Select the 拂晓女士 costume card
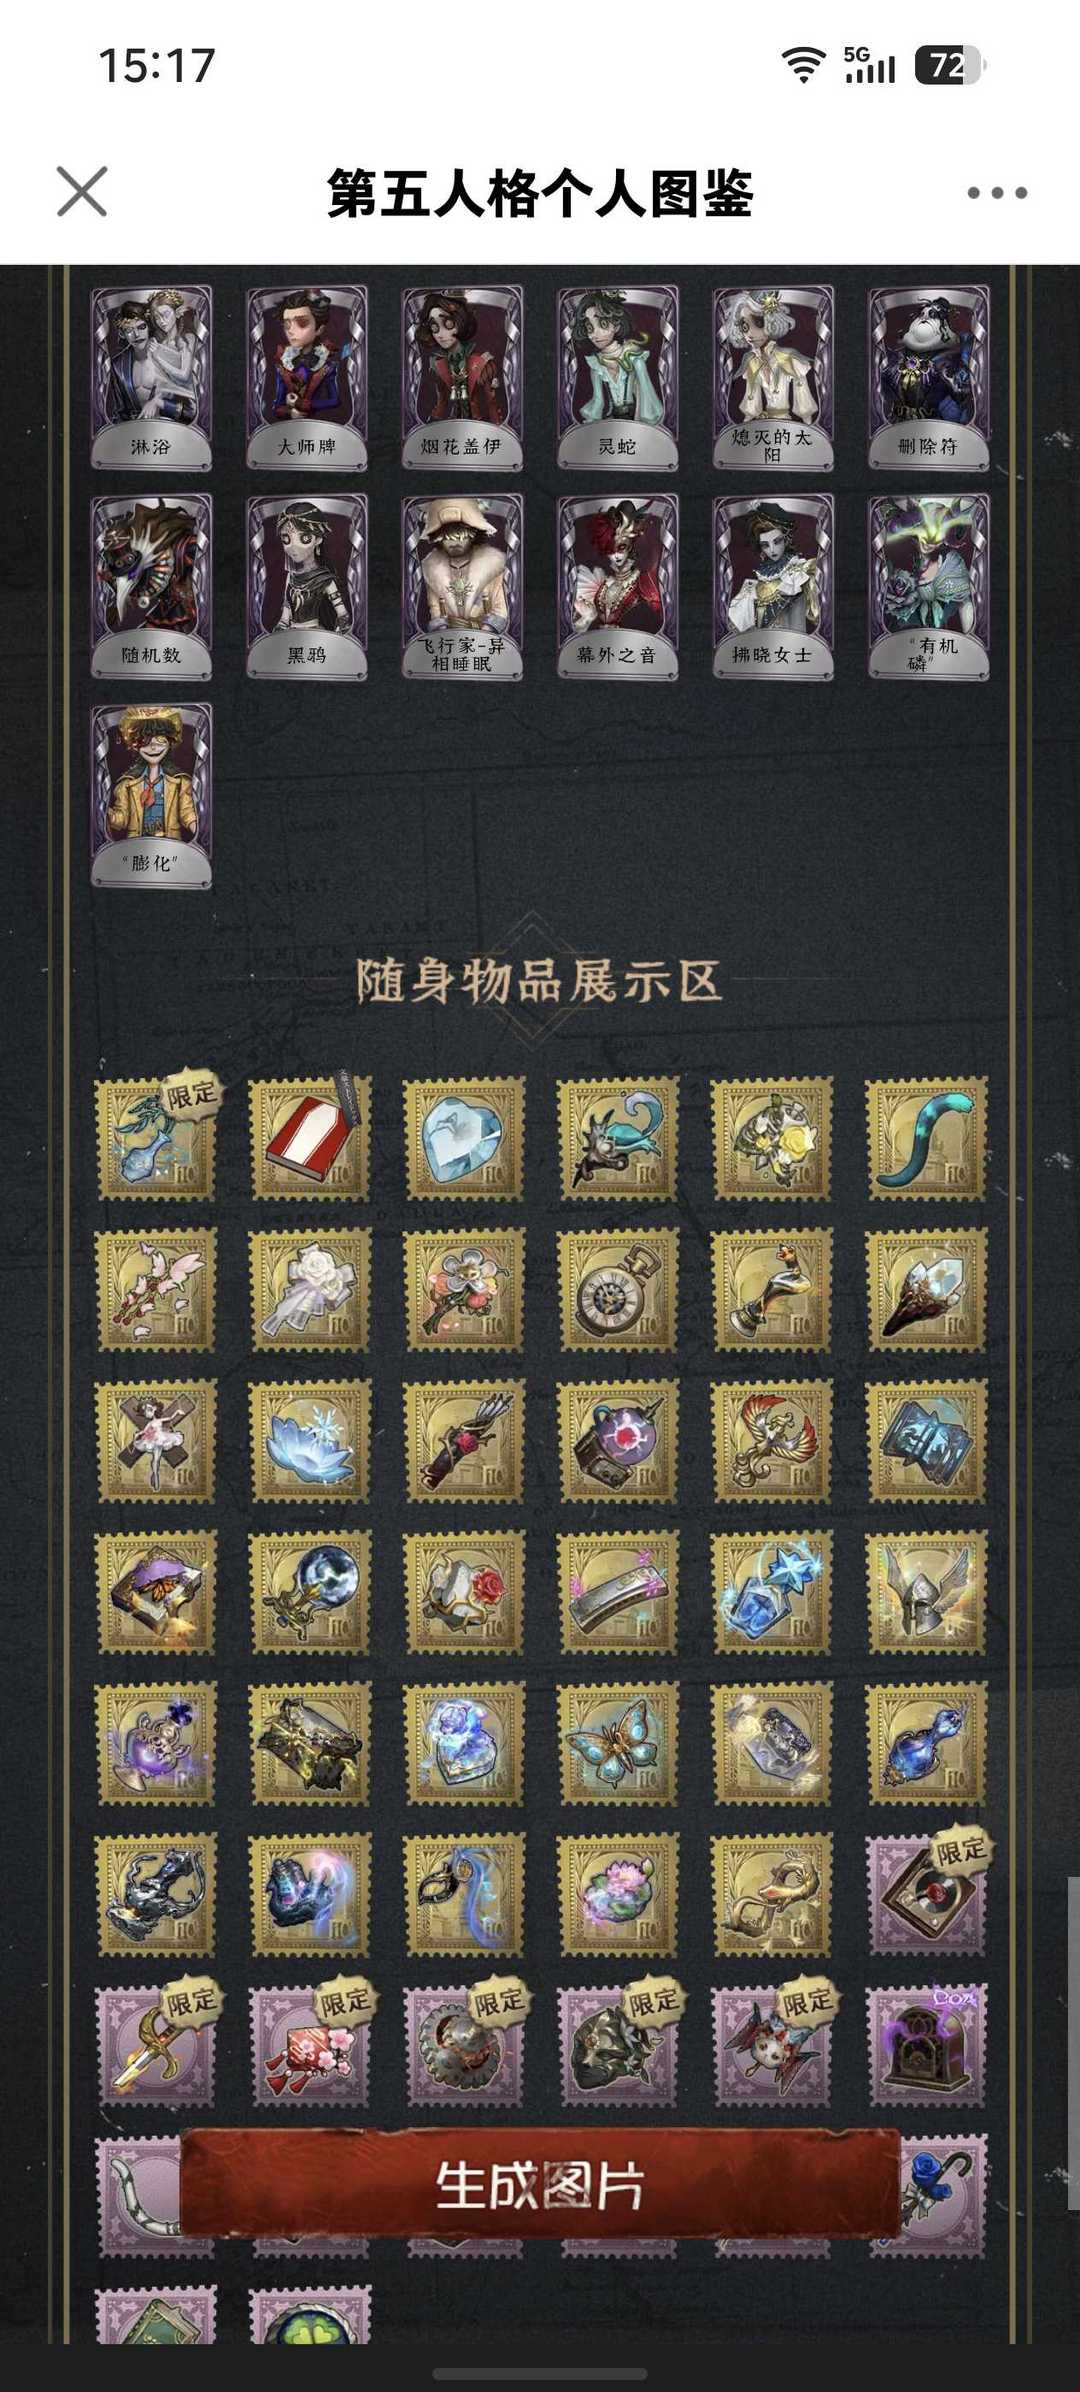Screen dimensions: 1080x2392 (773, 587)
